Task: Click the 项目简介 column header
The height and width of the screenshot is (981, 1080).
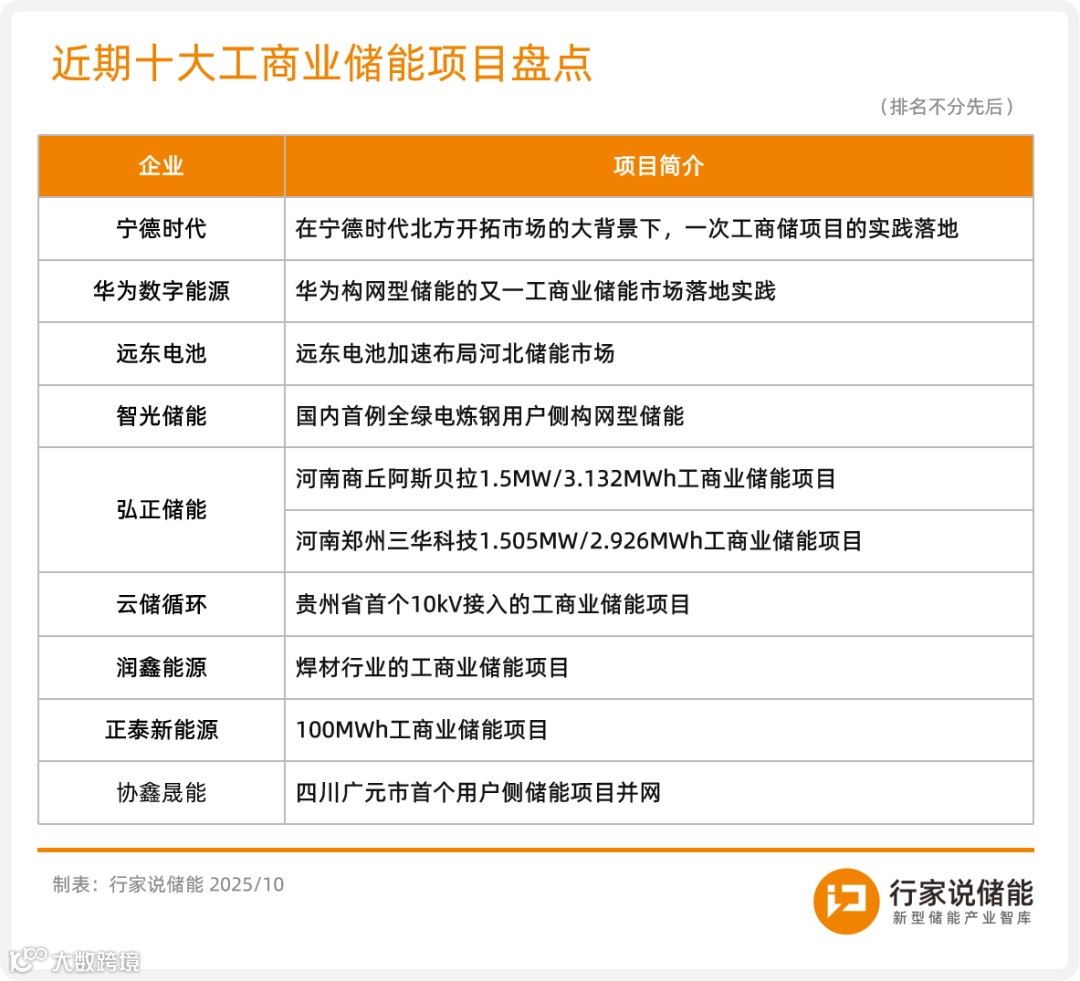Action: pyautogui.click(x=659, y=166)
